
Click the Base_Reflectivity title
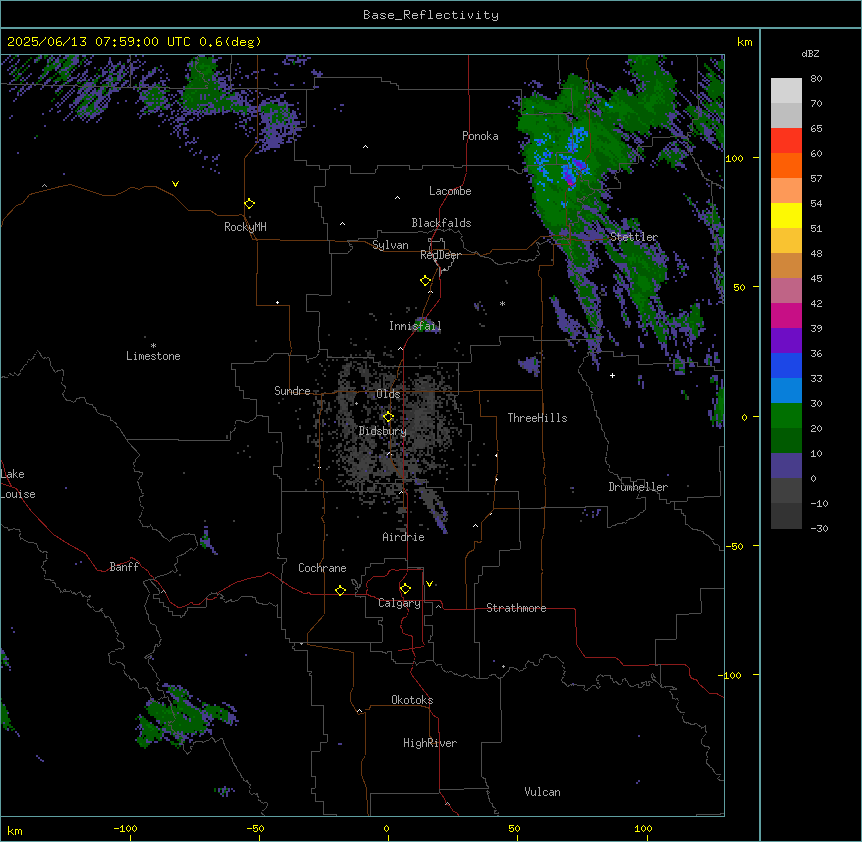click(x=431, y=15)
